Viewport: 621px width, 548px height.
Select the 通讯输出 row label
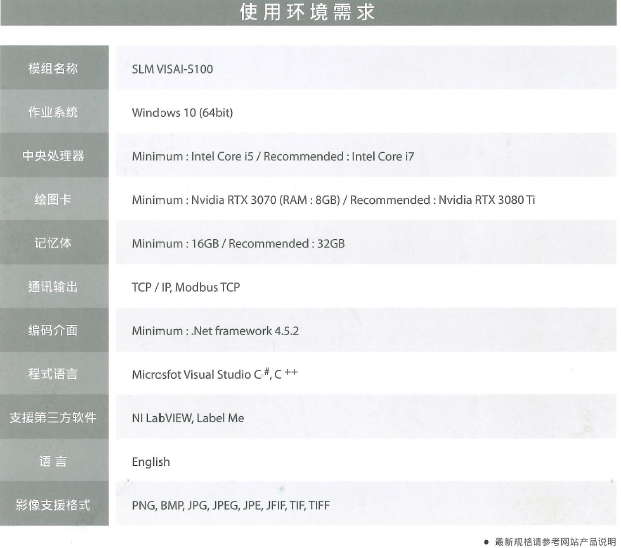tap(54, 287)
